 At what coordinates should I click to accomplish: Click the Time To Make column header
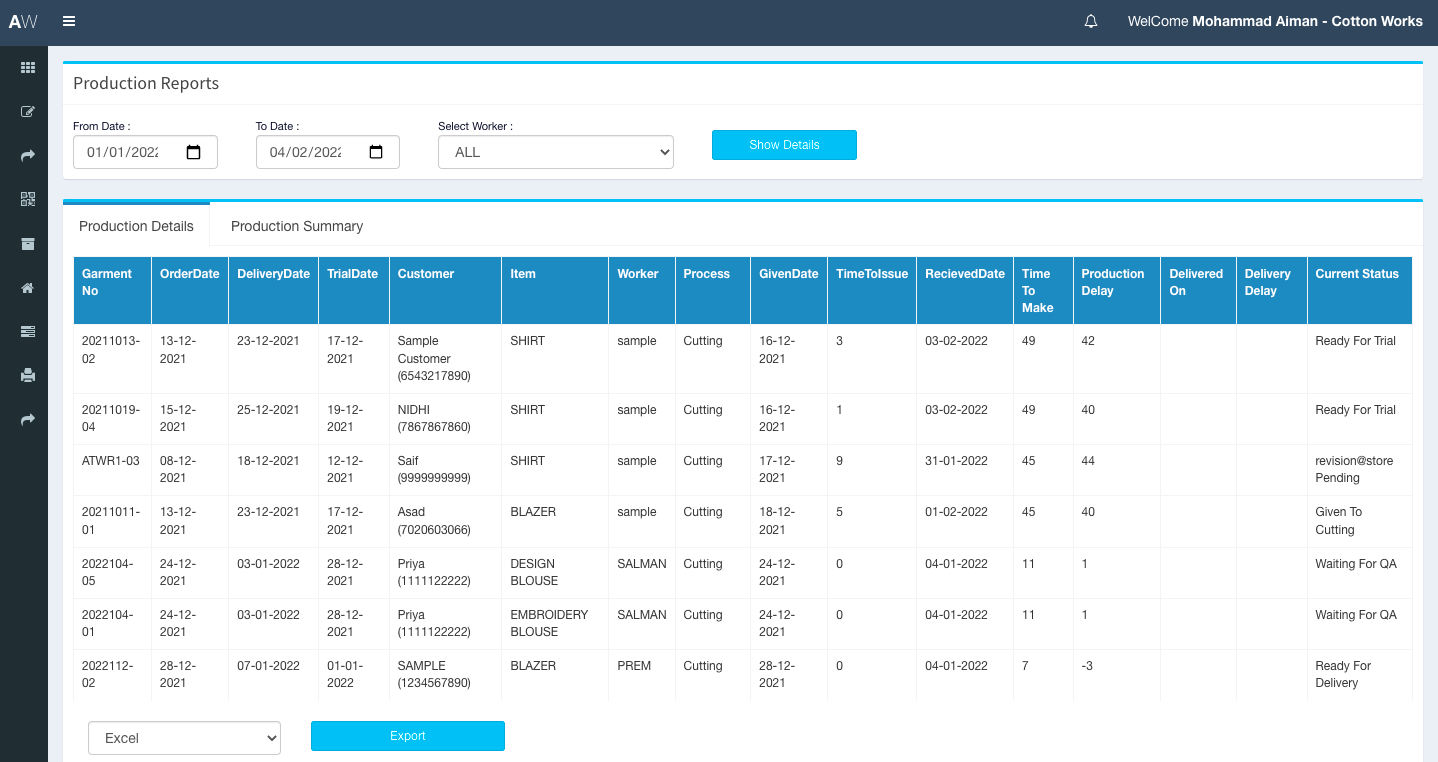pyautogui.click(x=1044, y=290)
